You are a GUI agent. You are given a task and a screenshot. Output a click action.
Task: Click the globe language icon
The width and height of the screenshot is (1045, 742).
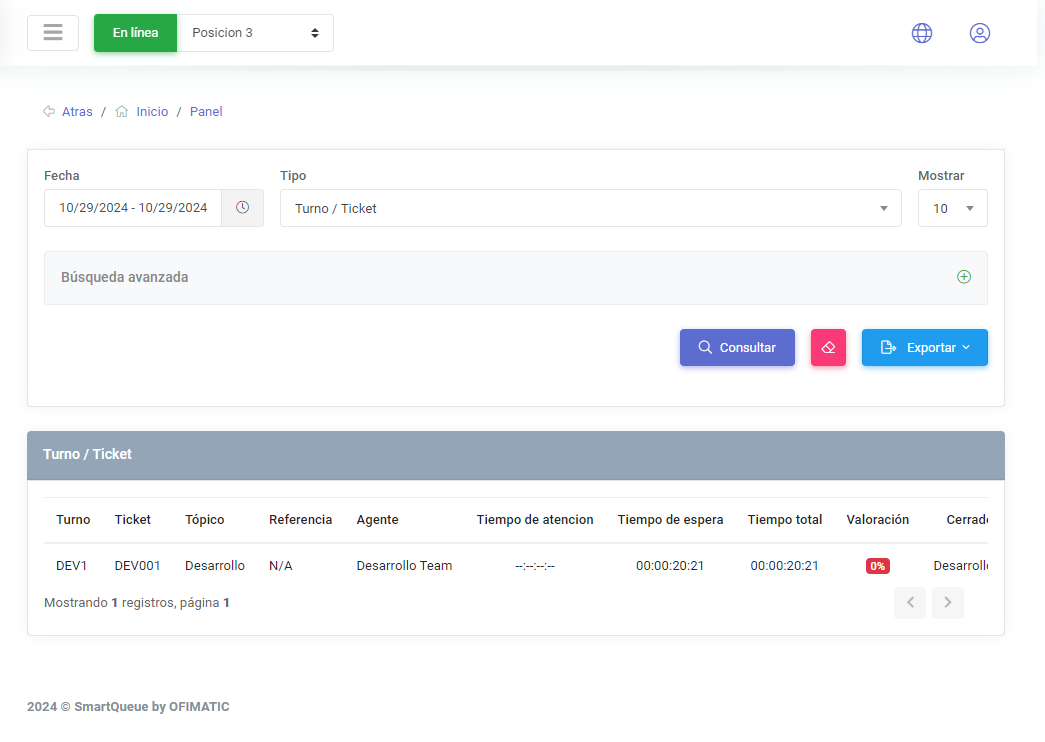pos(921,33)
